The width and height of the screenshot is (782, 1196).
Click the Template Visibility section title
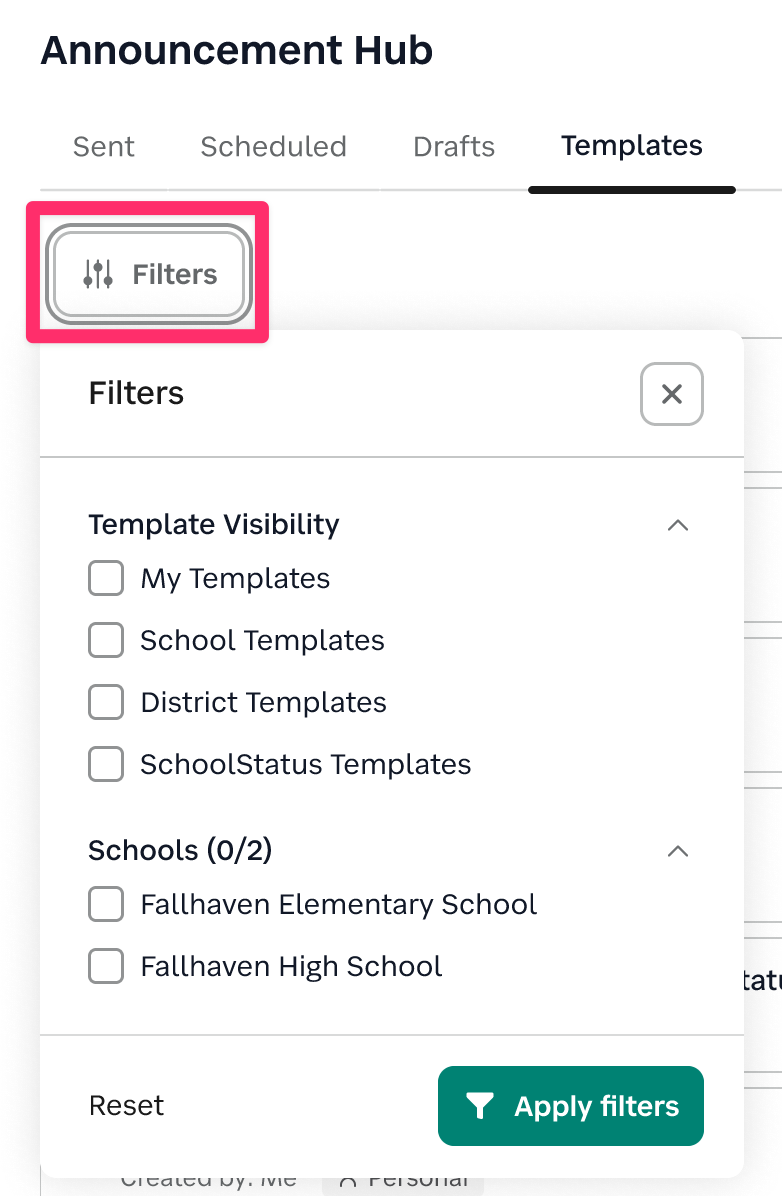214,524
